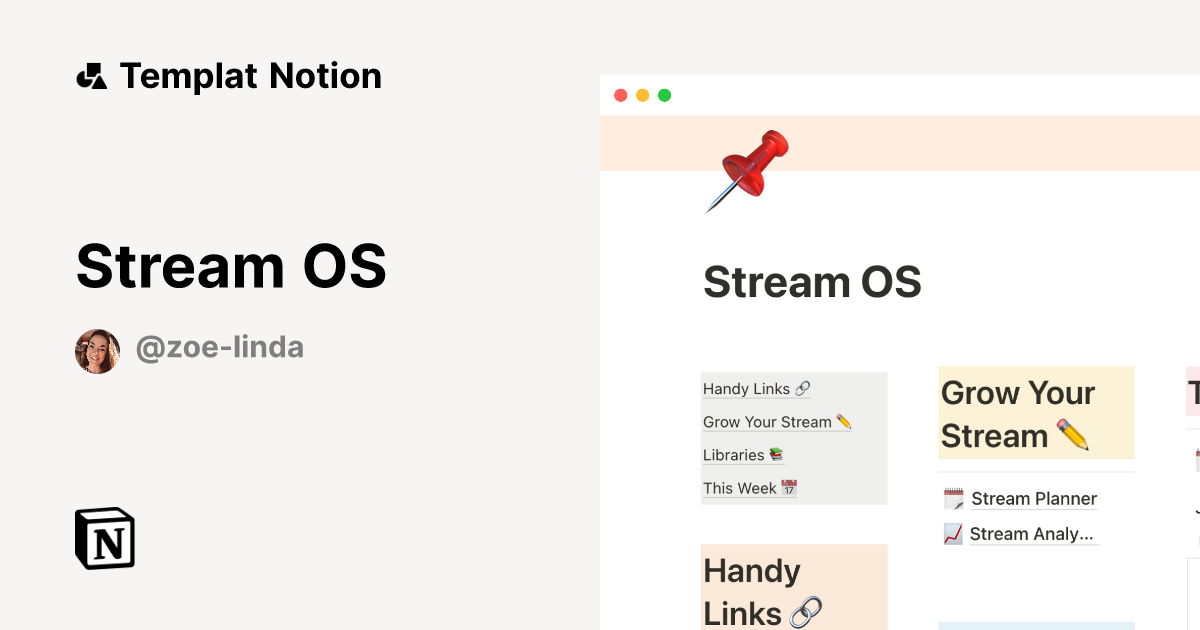
Task: Open the Stream Planner page
Action: pyautogui.click(x=1033, y=497)
